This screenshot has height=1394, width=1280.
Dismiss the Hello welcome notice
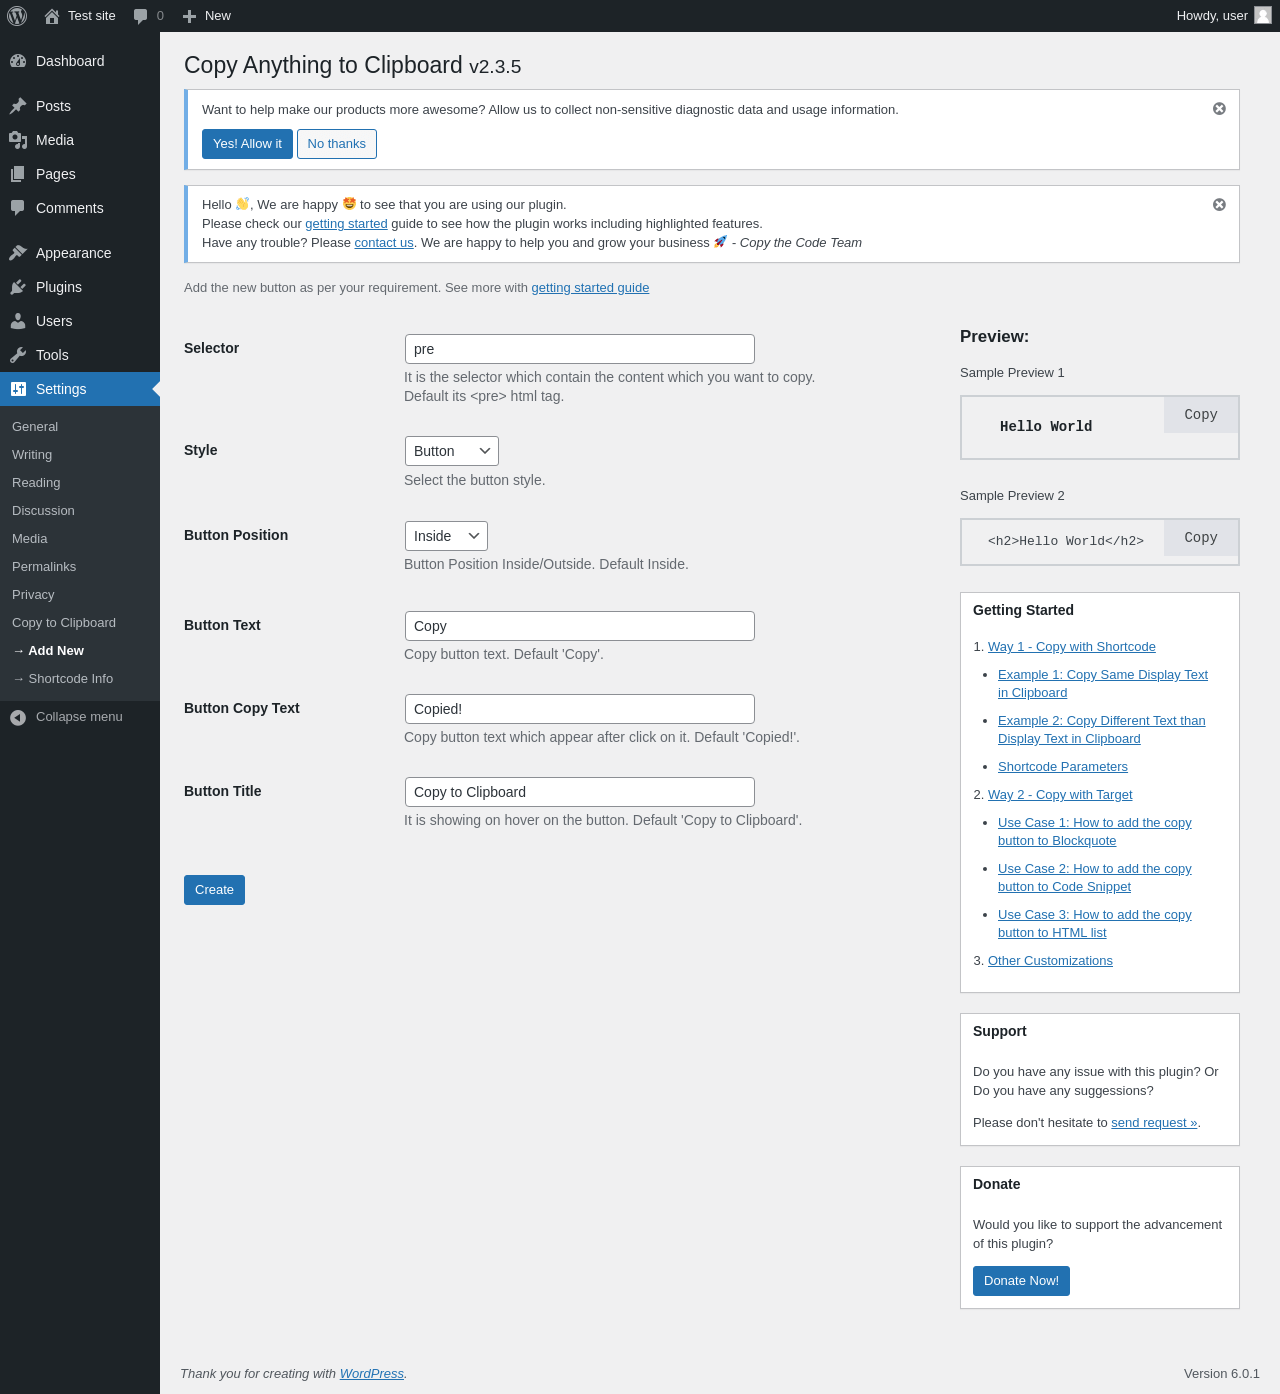coord(1219,205)
